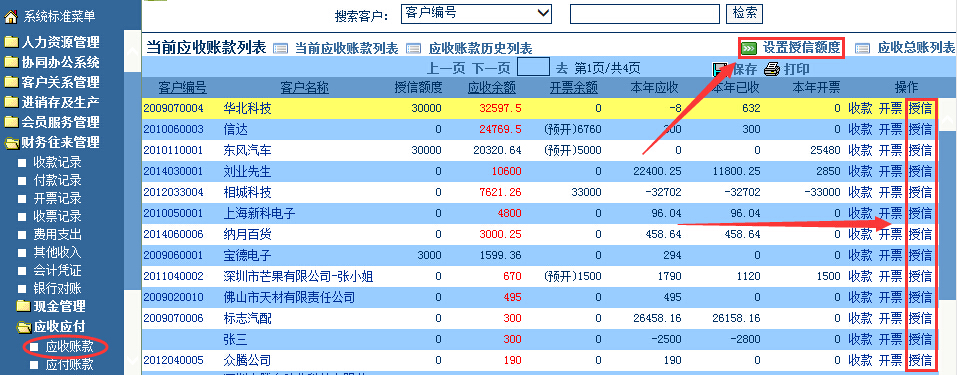
Task: Click the home icon beside 系统标准菜单
Action: tap(11, 17)
